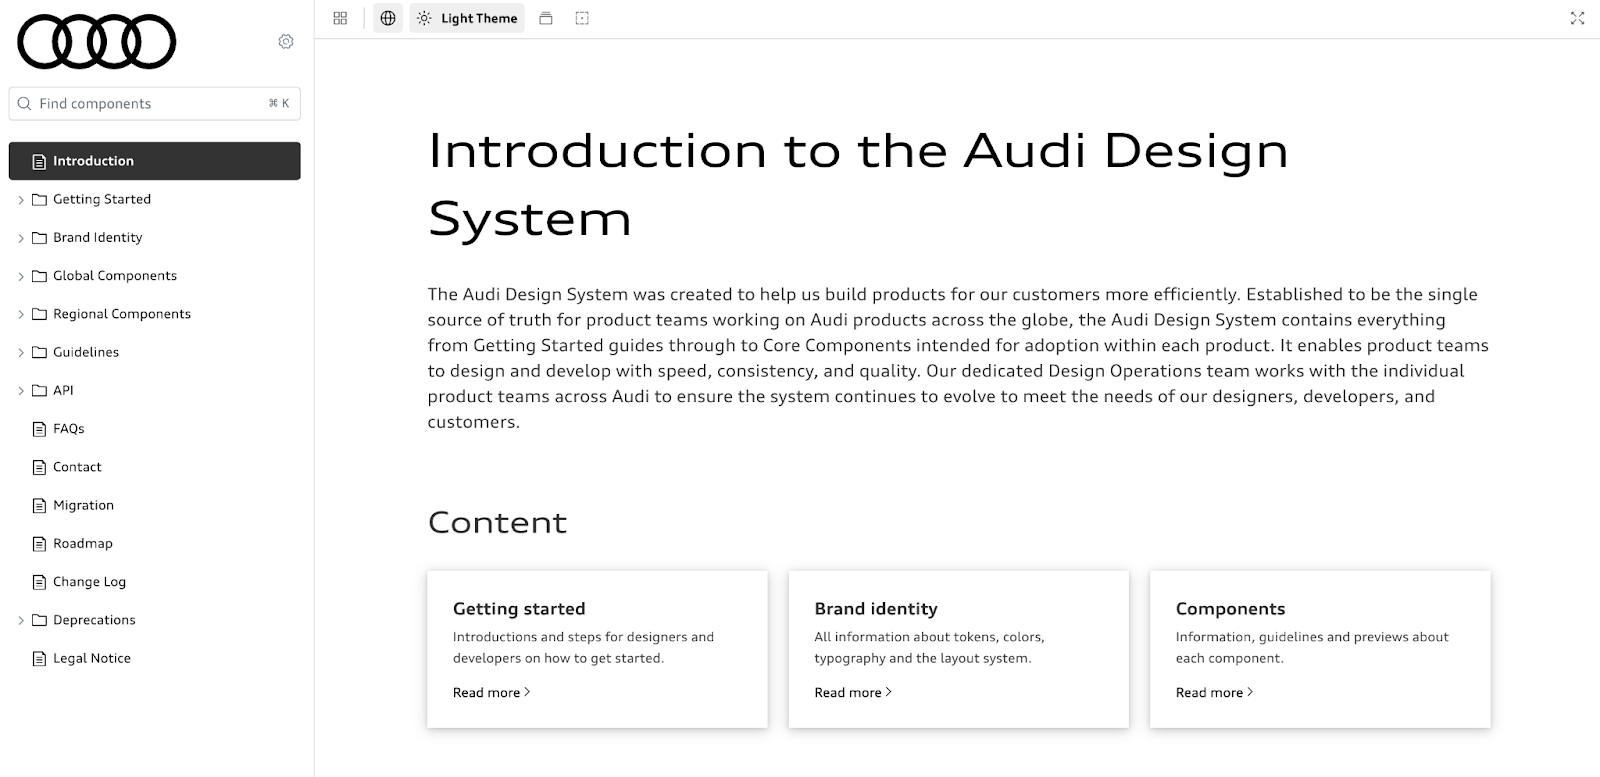Viewport: 1600px width, 777px height.
Task: Open the Migration page
Action: (x=83, y=505)
